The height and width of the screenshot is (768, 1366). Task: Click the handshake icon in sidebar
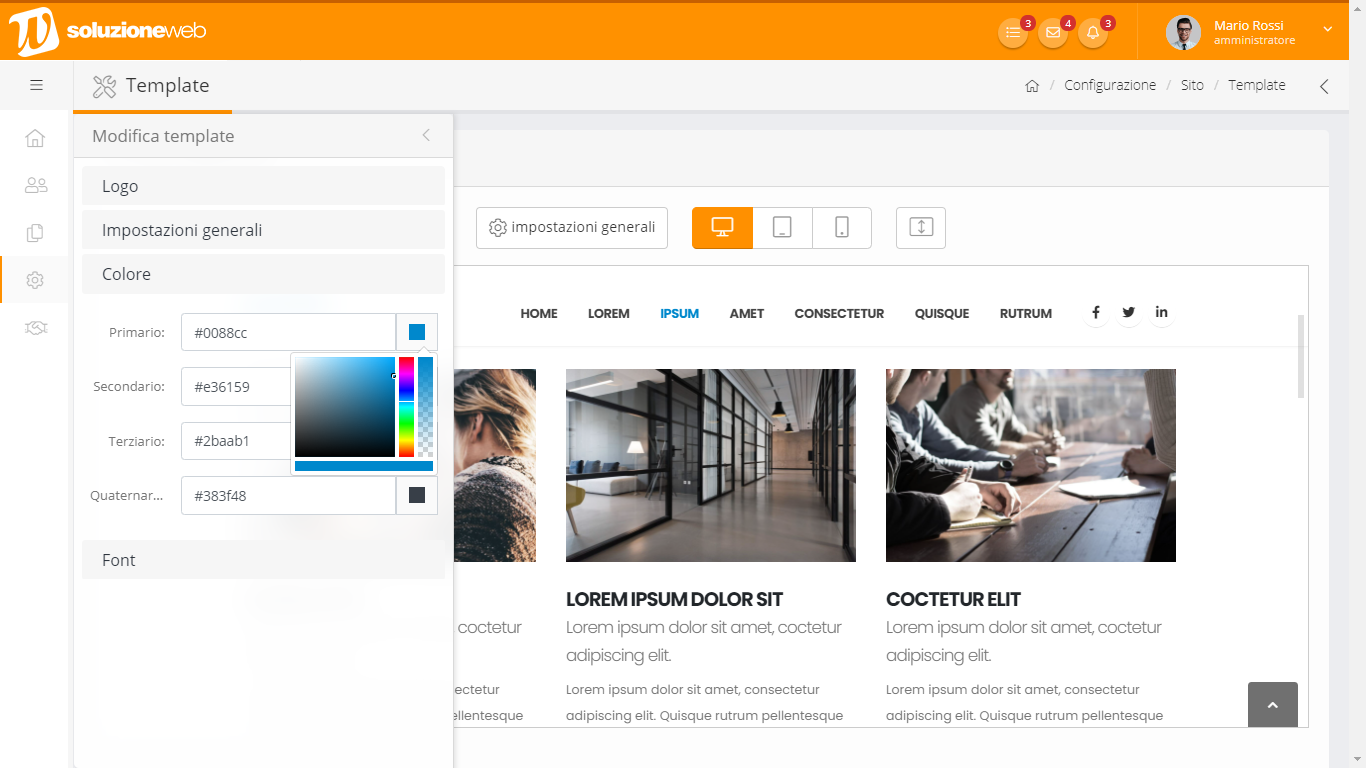[x=35, y=328]
